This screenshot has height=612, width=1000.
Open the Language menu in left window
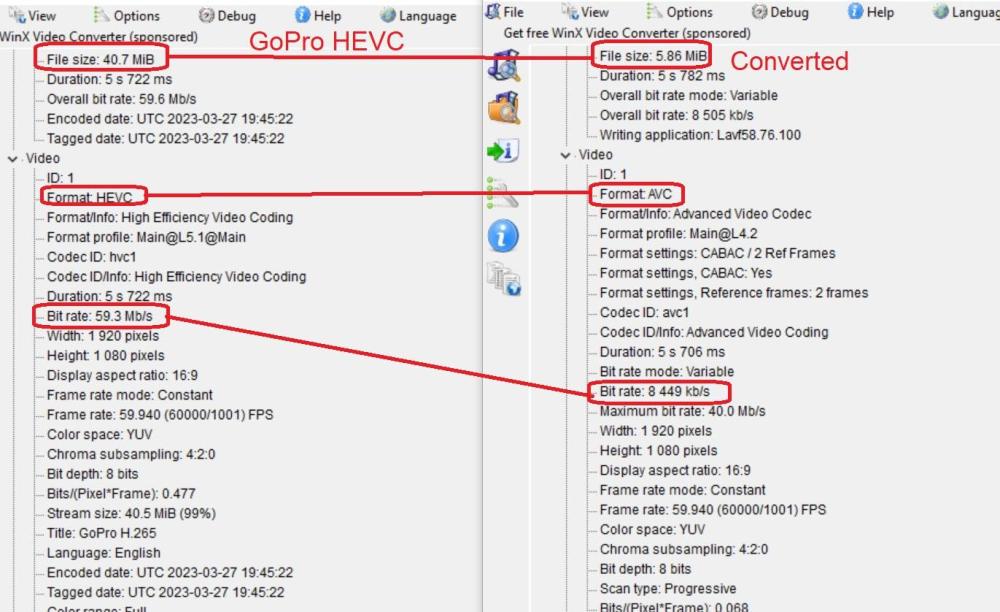[x=418, y=15]
